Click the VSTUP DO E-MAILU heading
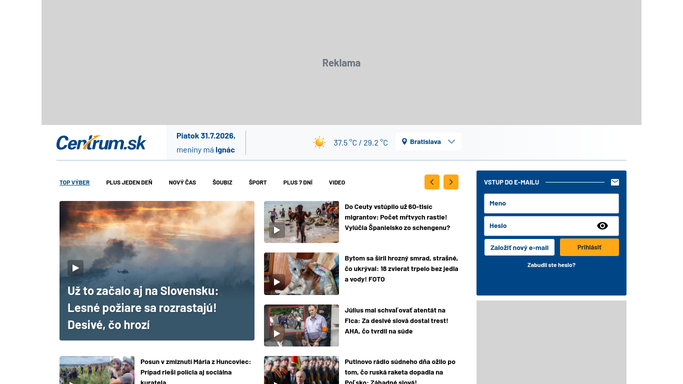 [511, 182]
